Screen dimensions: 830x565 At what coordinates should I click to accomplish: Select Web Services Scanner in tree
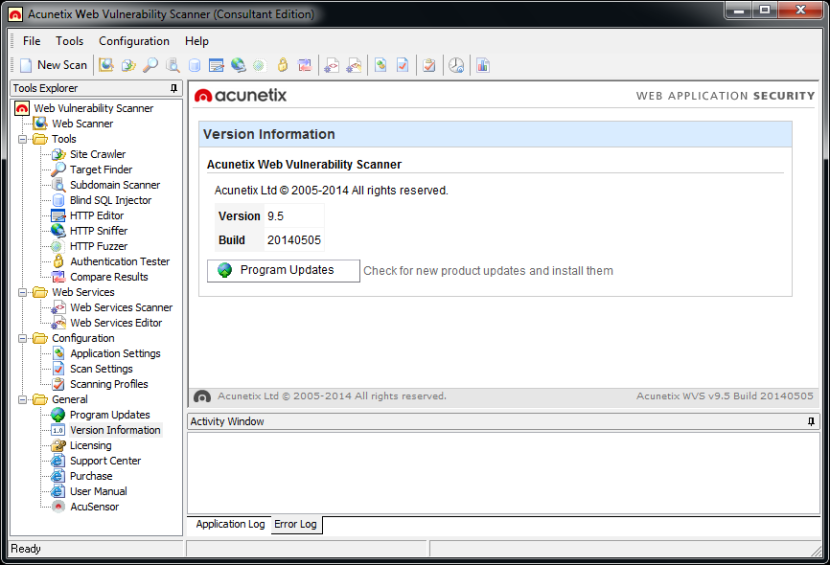click(121, 308)
